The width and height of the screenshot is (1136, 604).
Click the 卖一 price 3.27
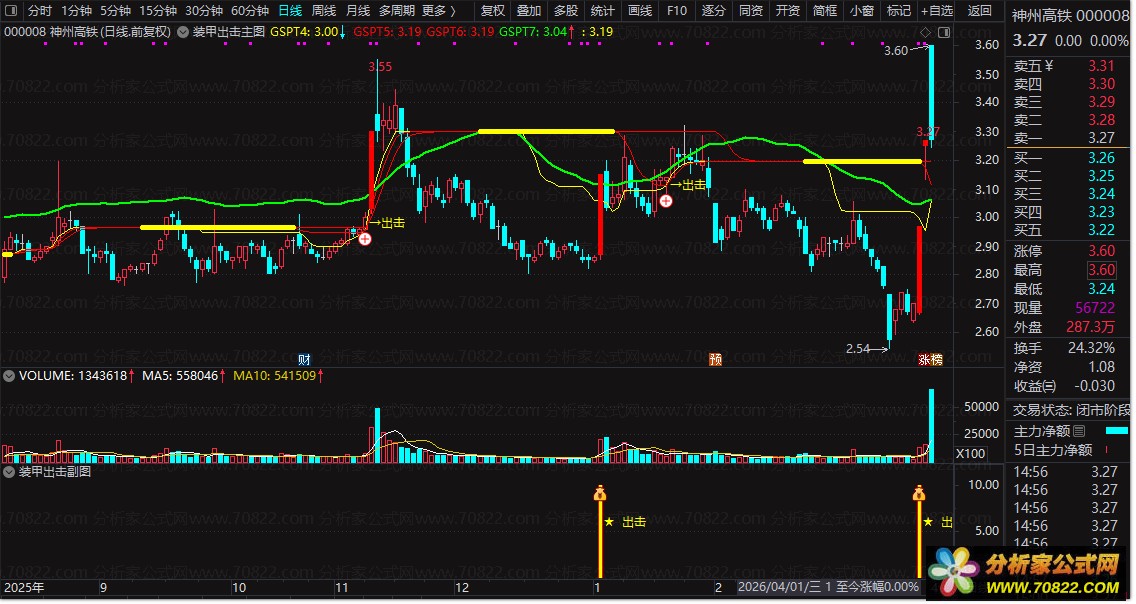1101,138
